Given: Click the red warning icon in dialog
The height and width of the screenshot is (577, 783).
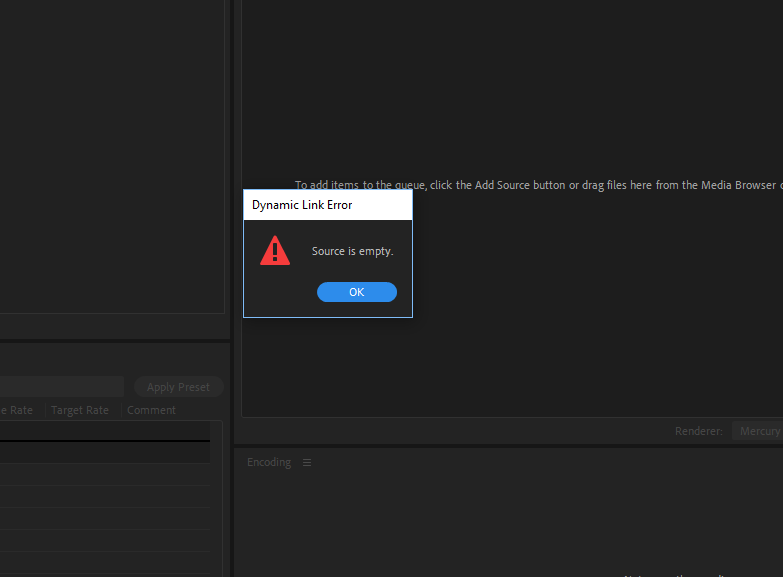Looking at the screenshot, I should coord(275,250).
